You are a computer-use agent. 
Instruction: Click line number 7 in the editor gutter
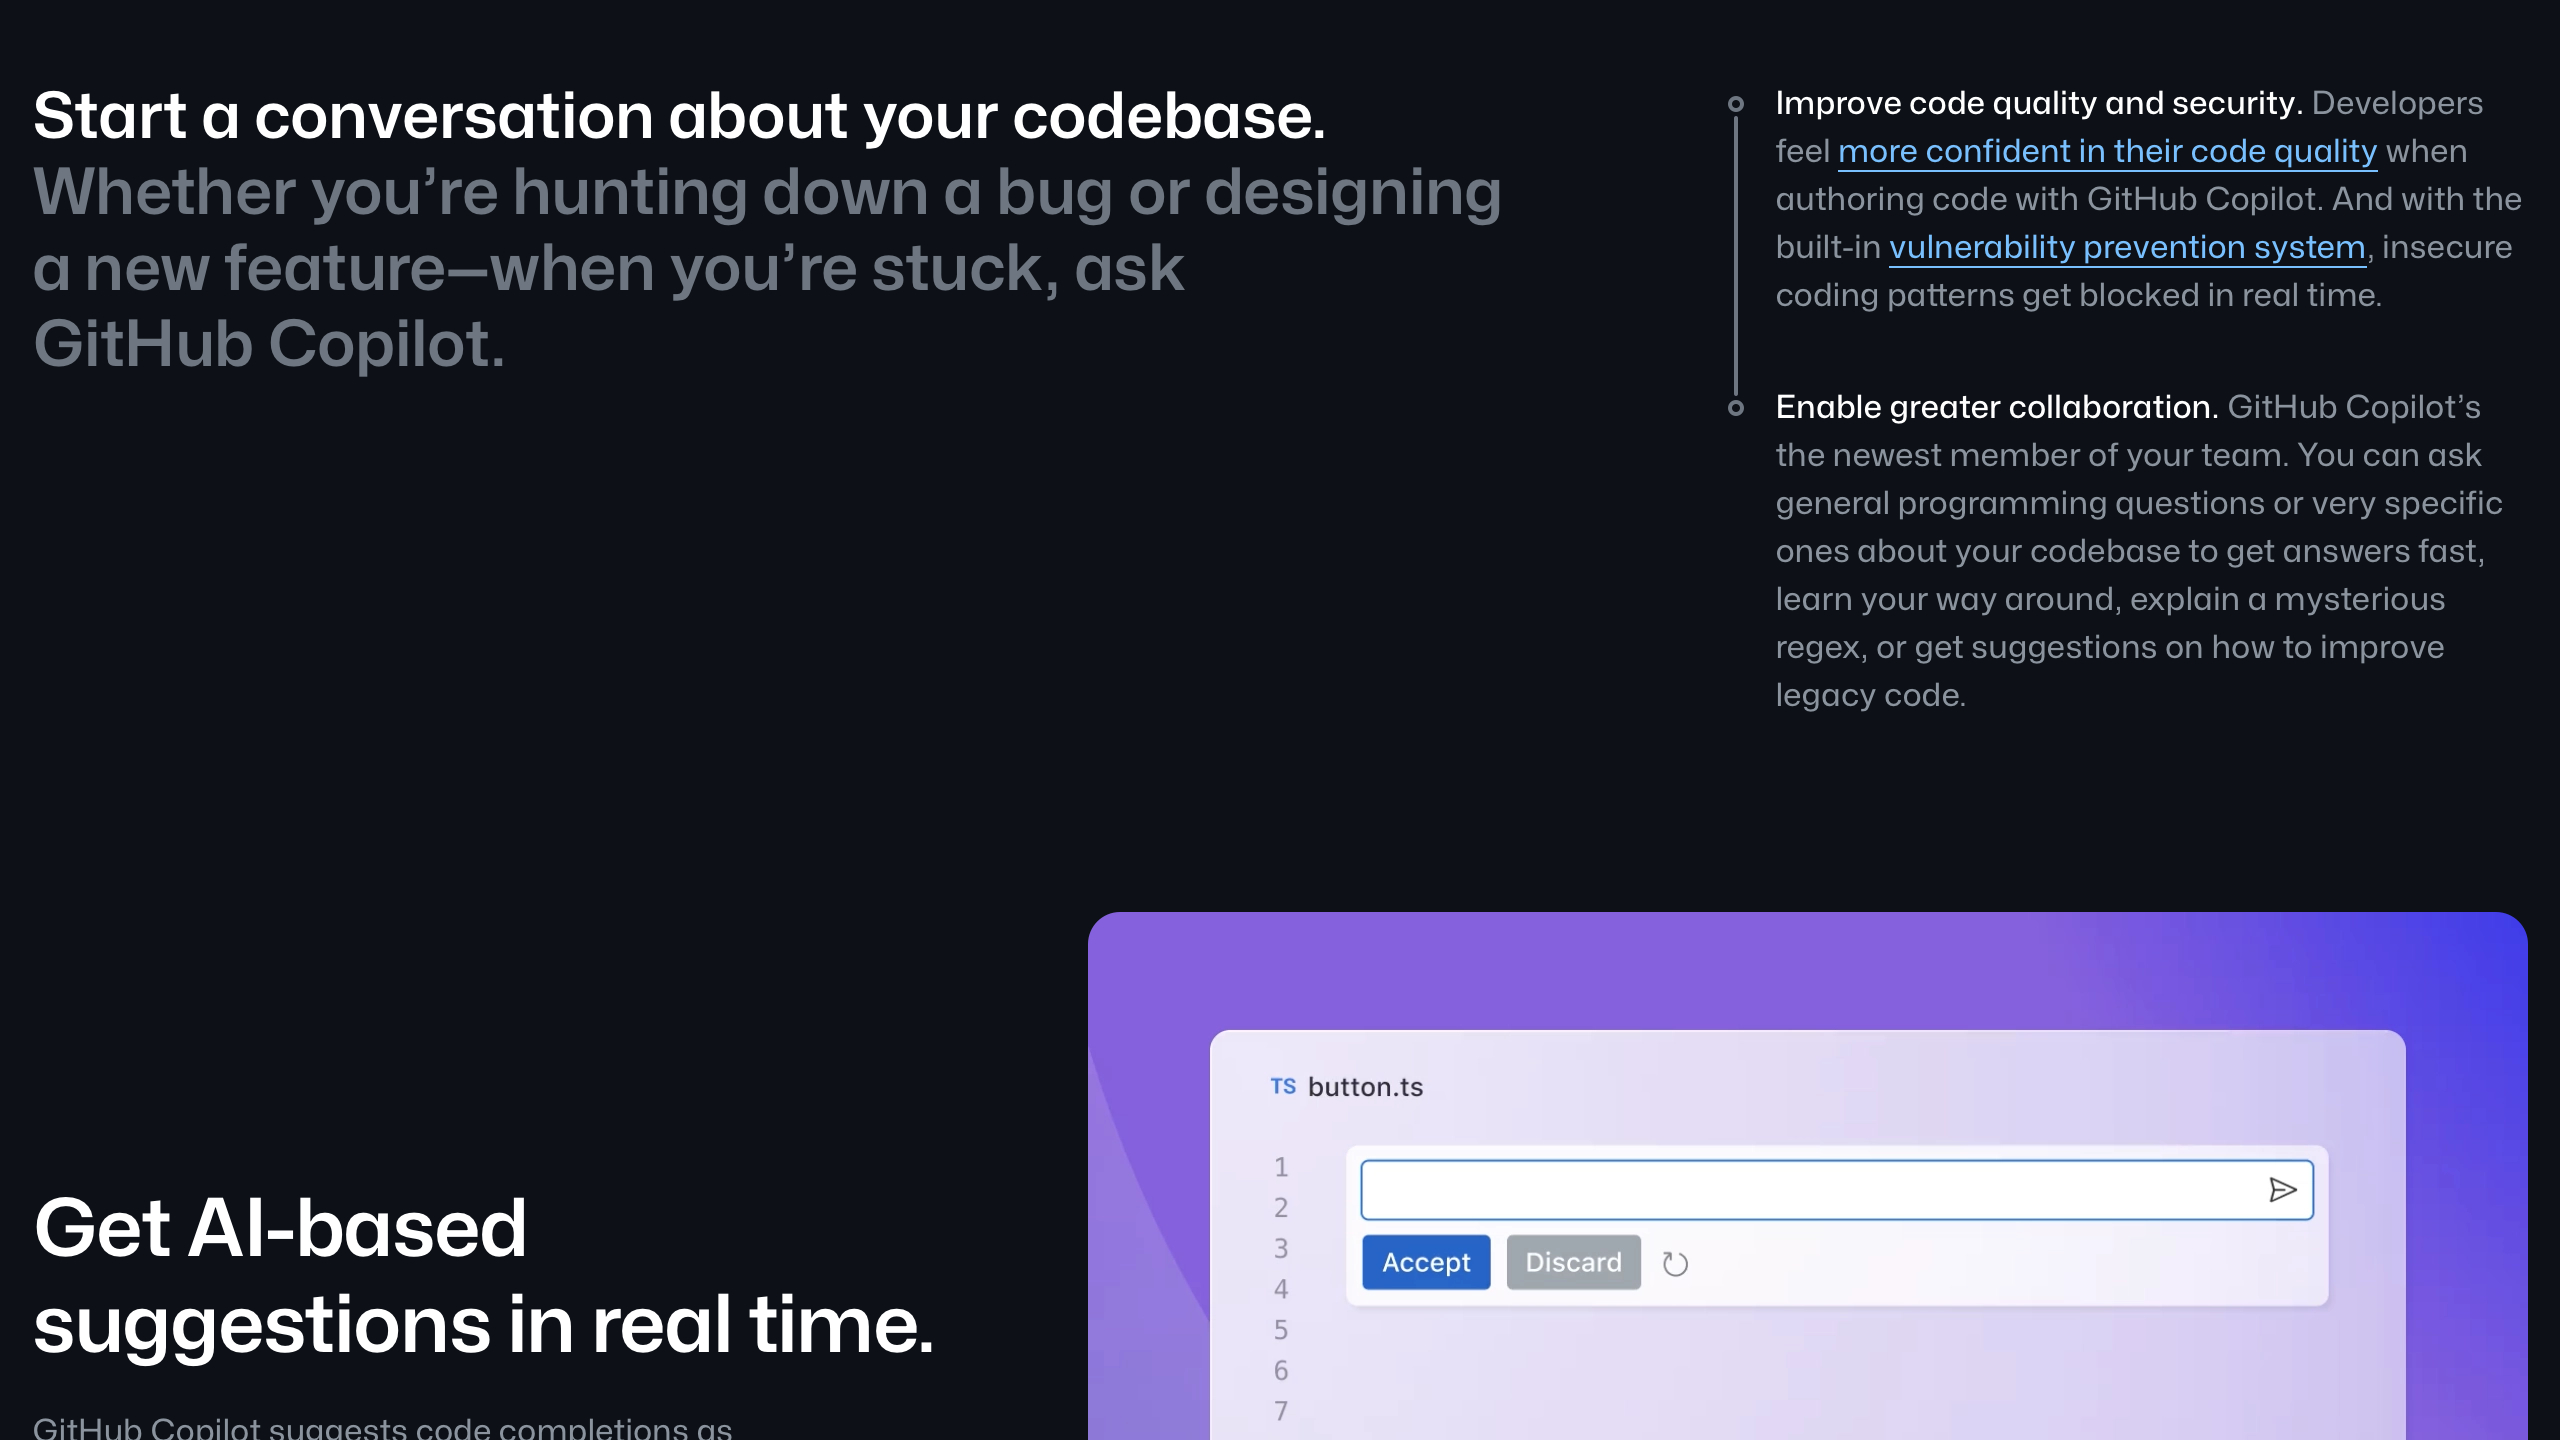click(1281, 1411)
